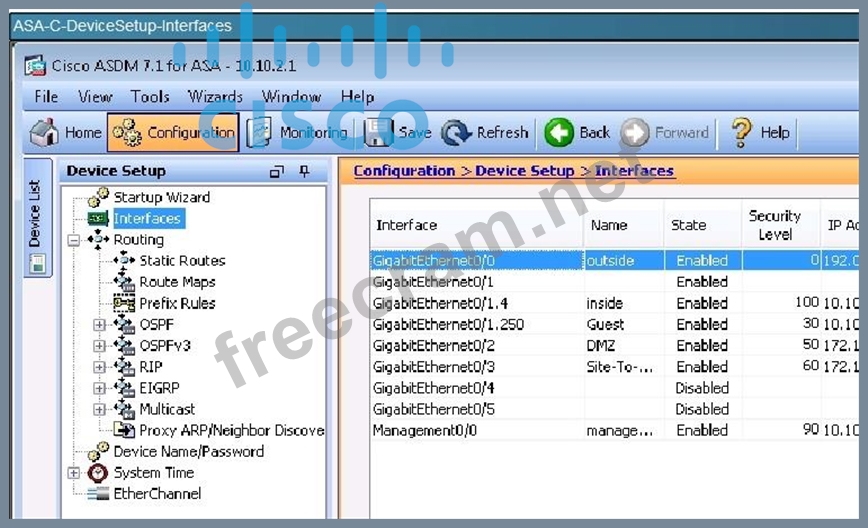The height and width of the screenshot is (528, 868).
Task: Expand the EIGRP tree node
Action: click(99, 388)
